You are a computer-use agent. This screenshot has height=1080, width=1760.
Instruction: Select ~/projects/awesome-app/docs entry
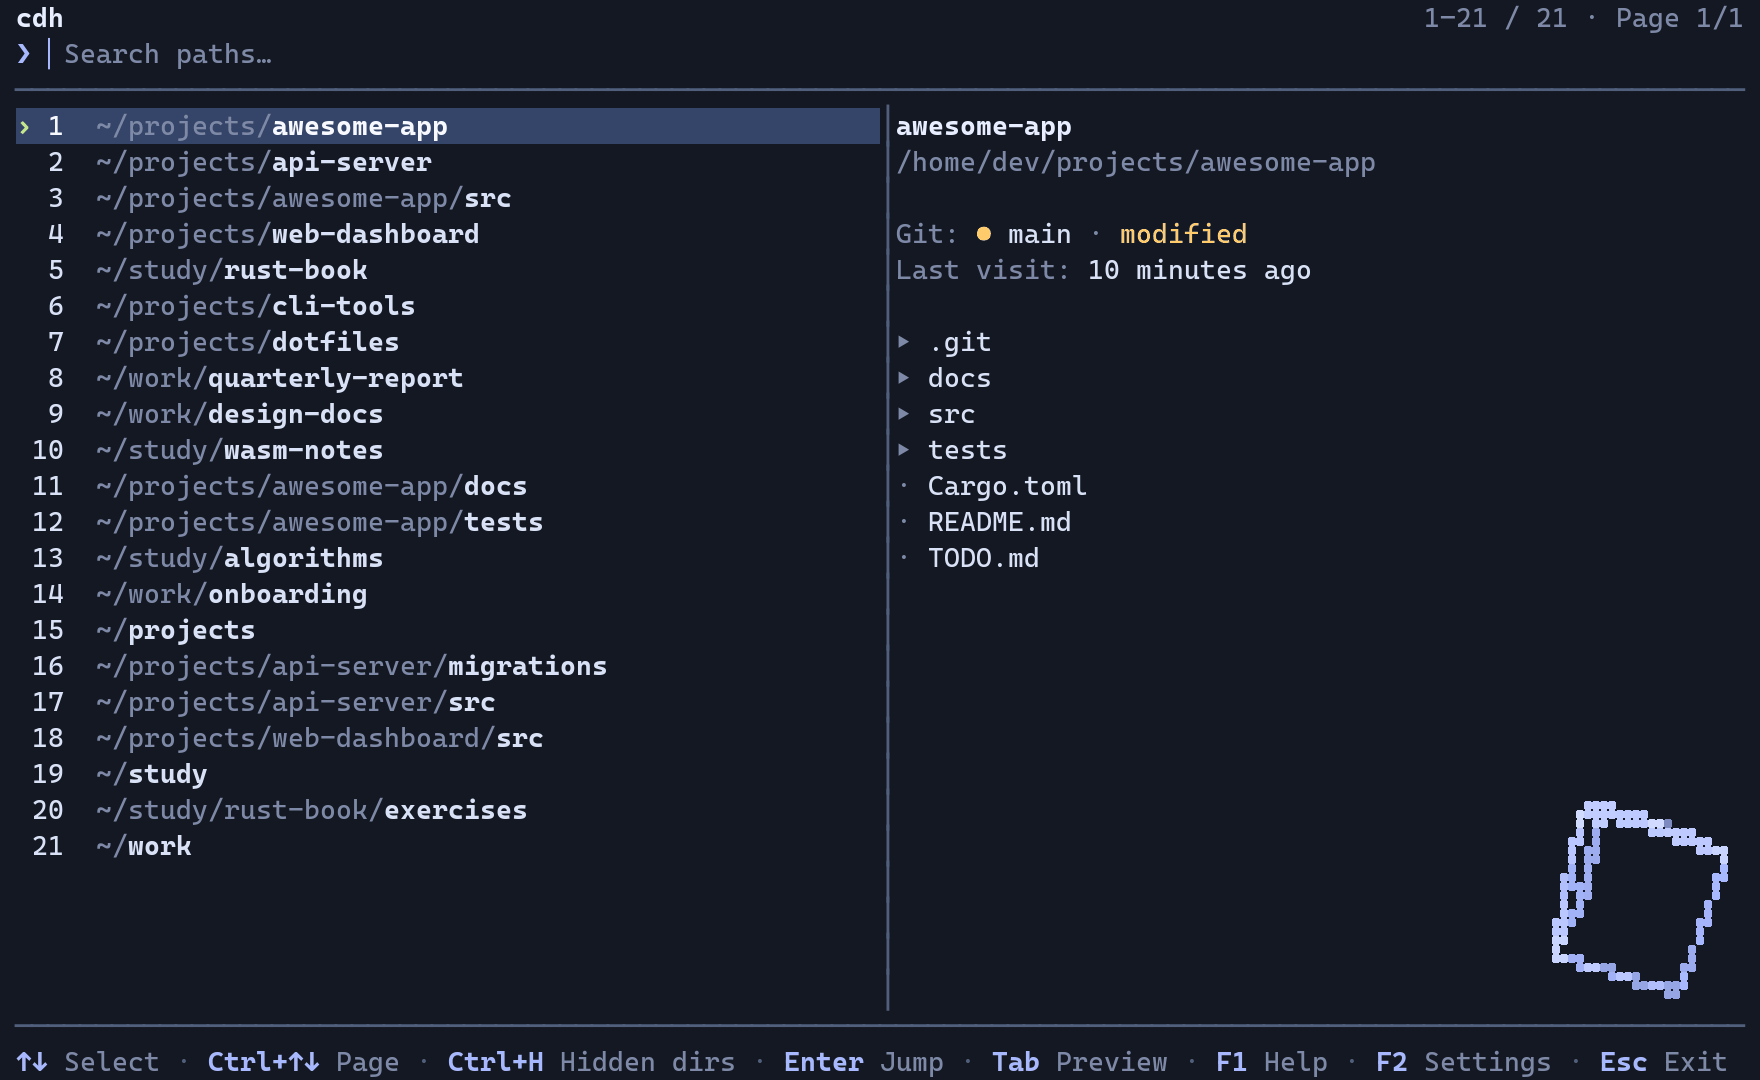pyautogui.click(x=448, y=486)
